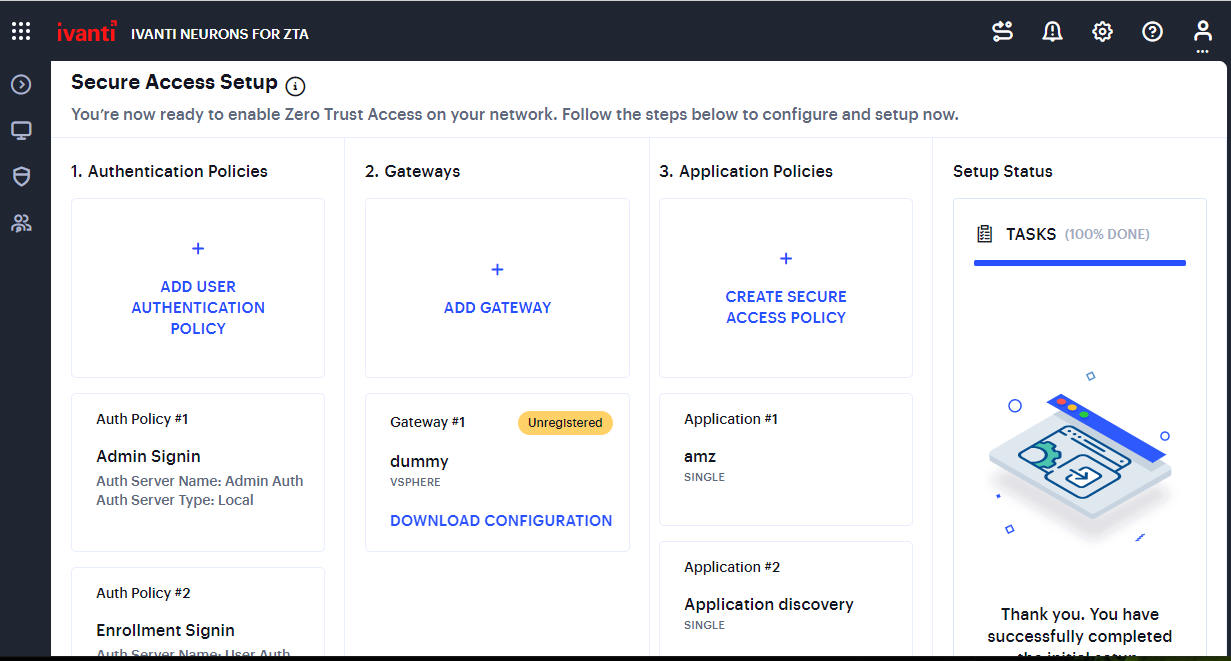The width and height of the screenshot is (1231, 661).
Task: Open the app launcher grid menu
Action: pos(21,31)
